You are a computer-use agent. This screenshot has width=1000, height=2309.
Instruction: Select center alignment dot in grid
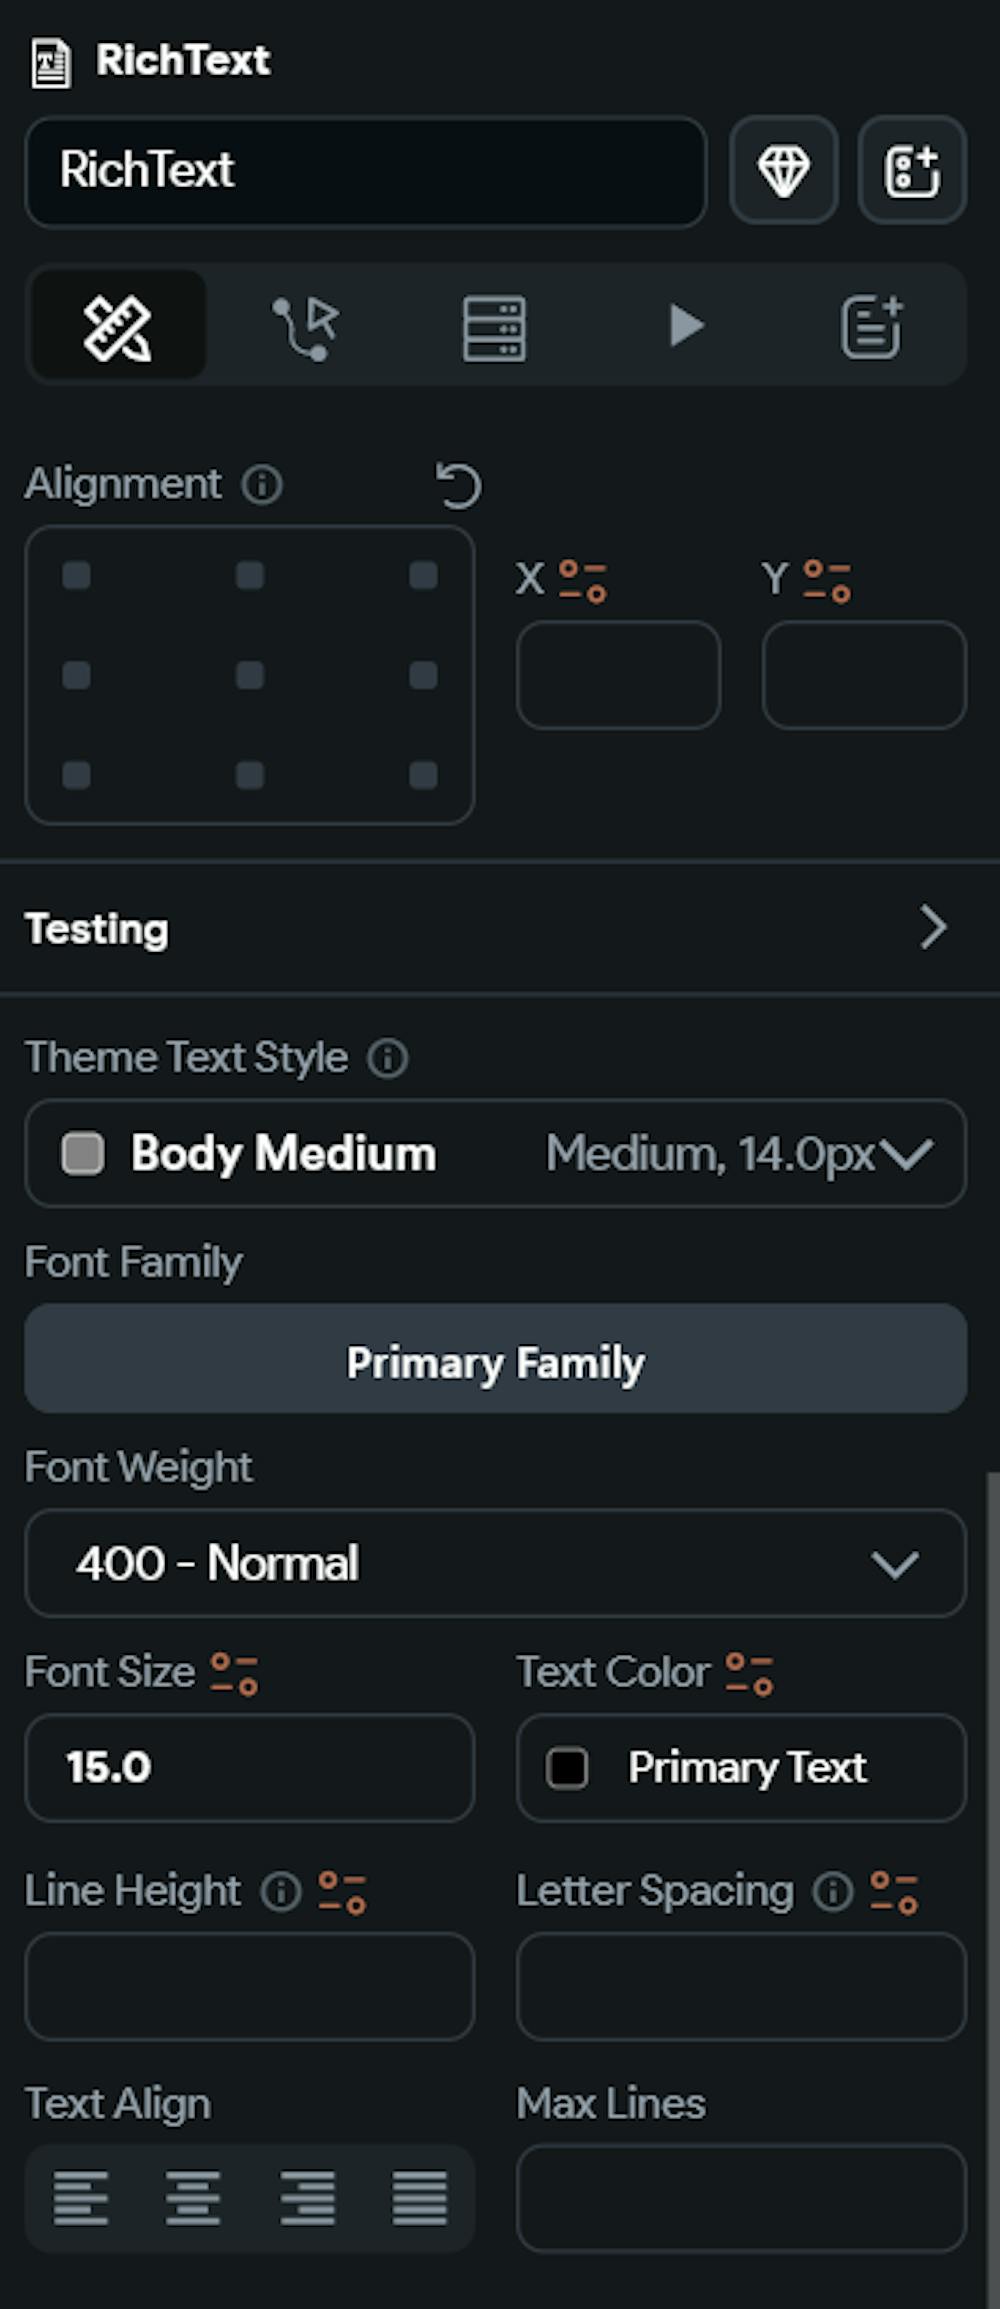250,675
